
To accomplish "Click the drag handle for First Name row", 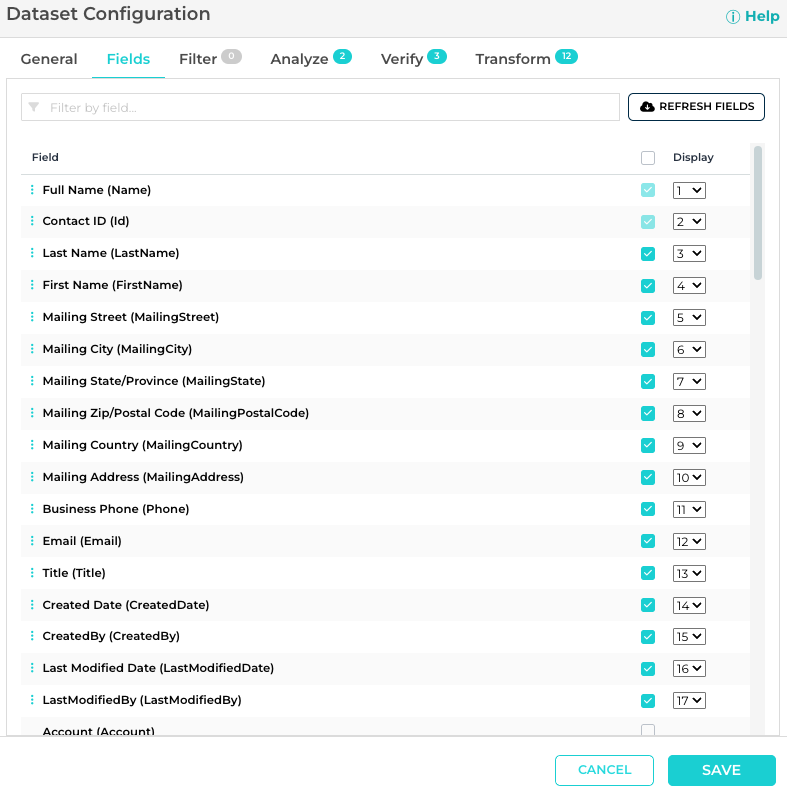I will (32, 285).
